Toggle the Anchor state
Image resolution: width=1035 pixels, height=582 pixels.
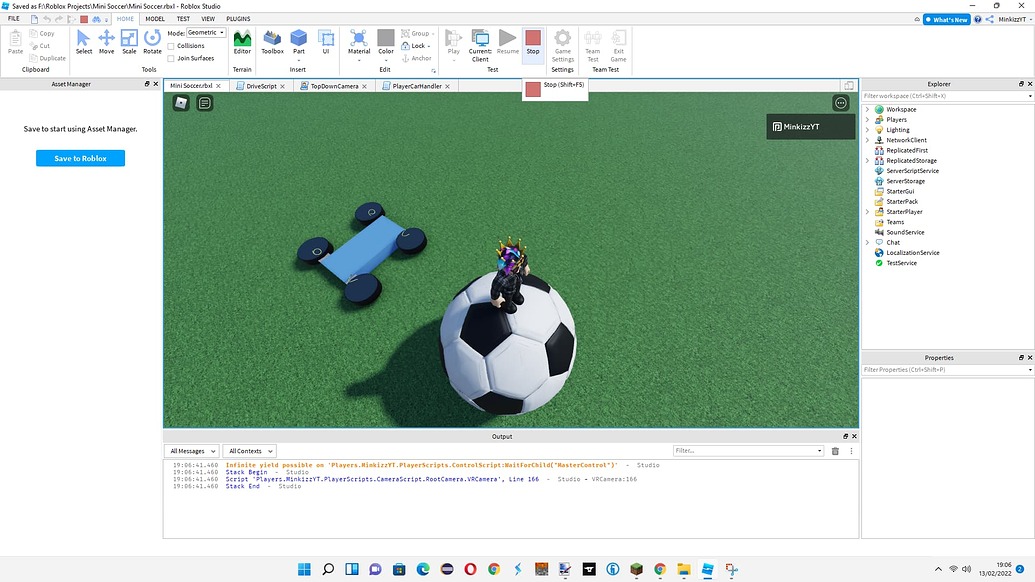click(418, 58)
